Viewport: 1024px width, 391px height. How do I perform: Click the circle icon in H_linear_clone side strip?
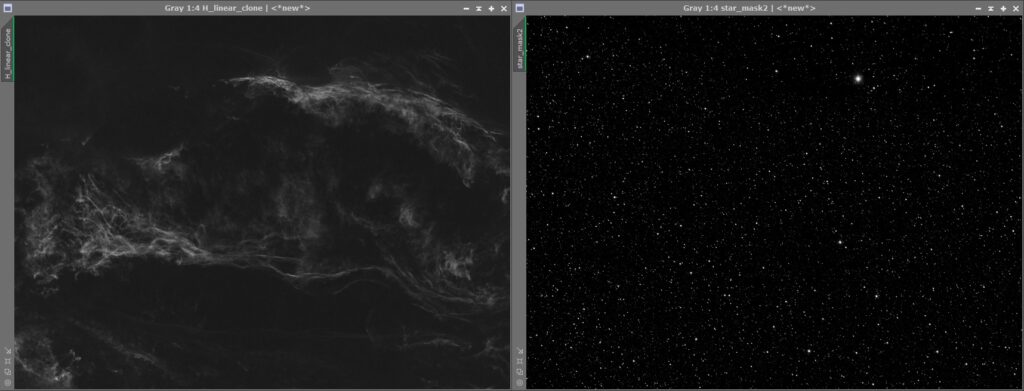[7, 382]
